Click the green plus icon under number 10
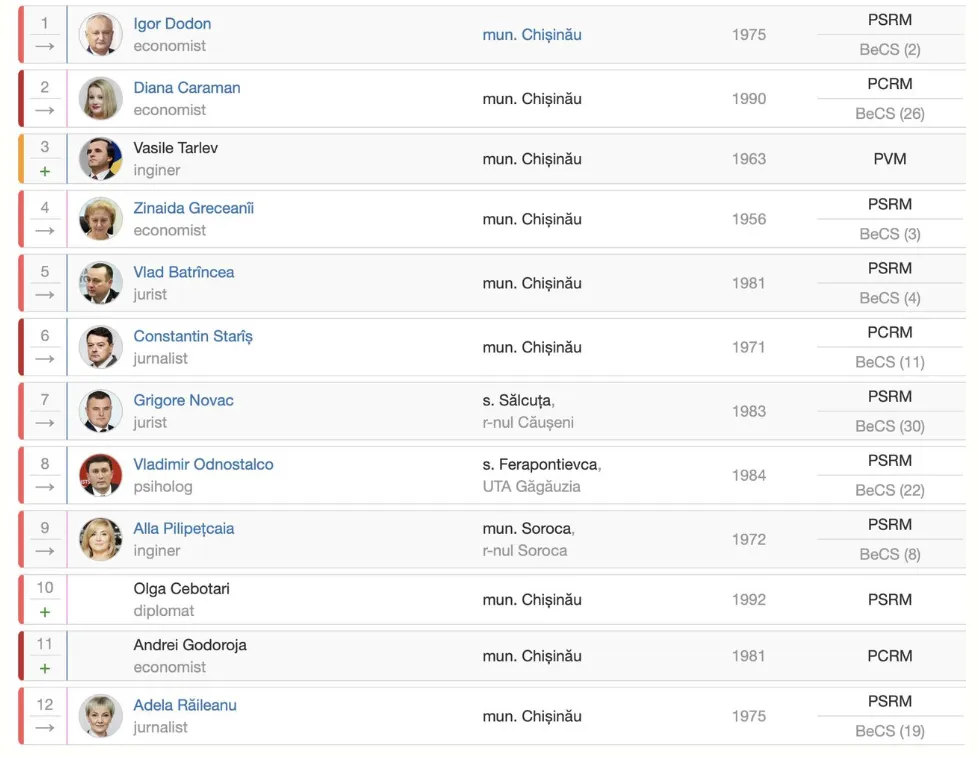The height and width of the screenshot is (757, 978). (x=44, y=612)
